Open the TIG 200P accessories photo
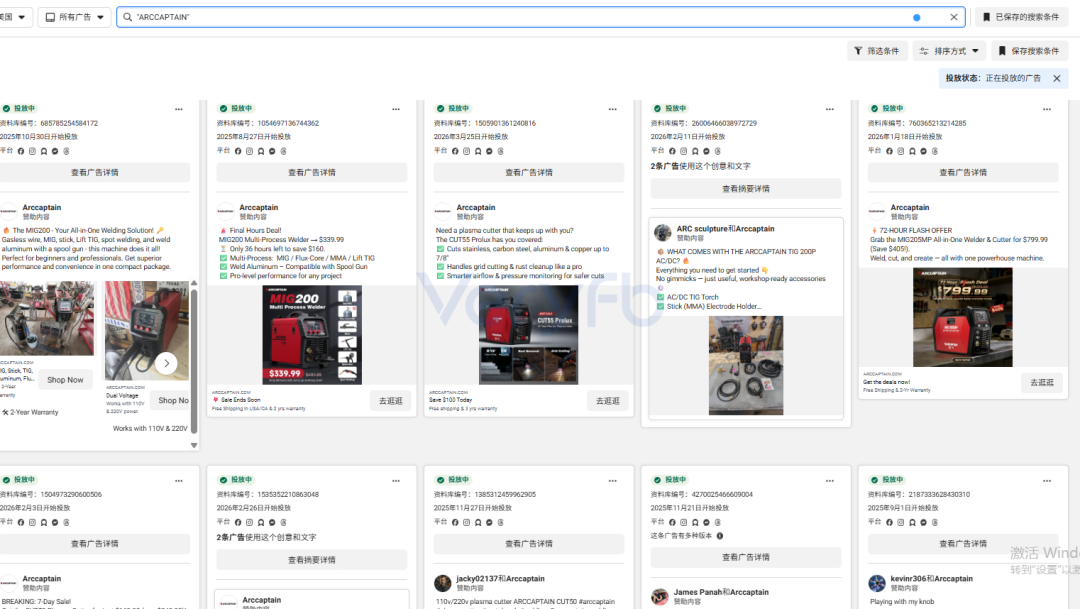This screenshot has height=609, width=1080. point(746,365)
